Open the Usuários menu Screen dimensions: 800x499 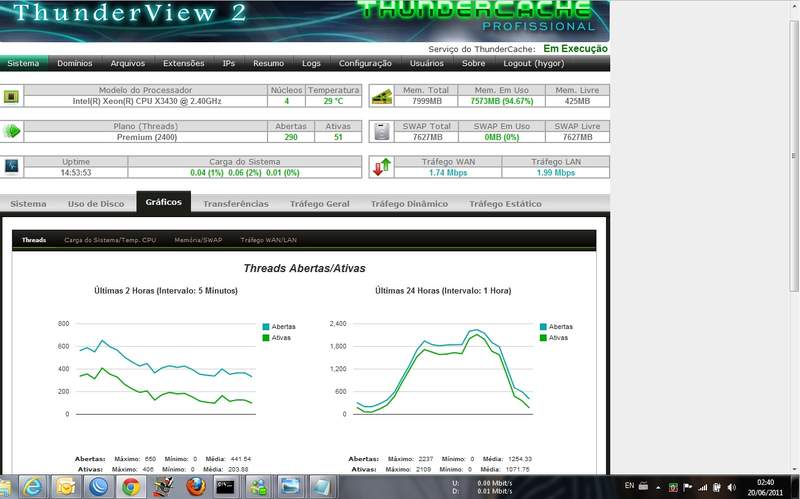pos(427,63)
